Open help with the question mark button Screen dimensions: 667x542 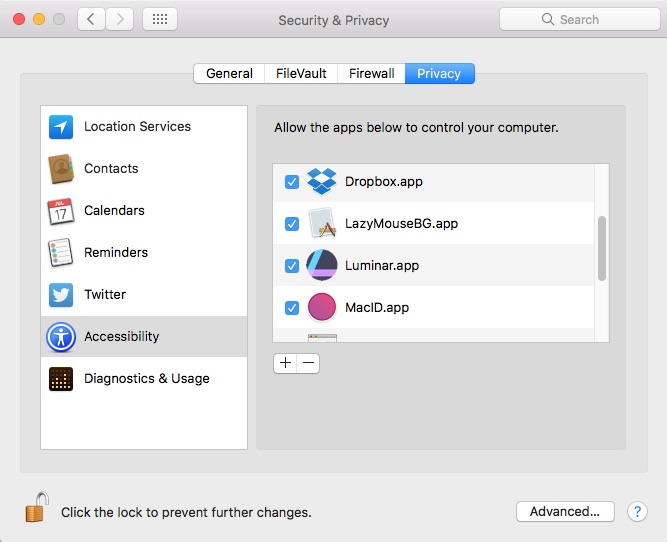pos(637,511)
